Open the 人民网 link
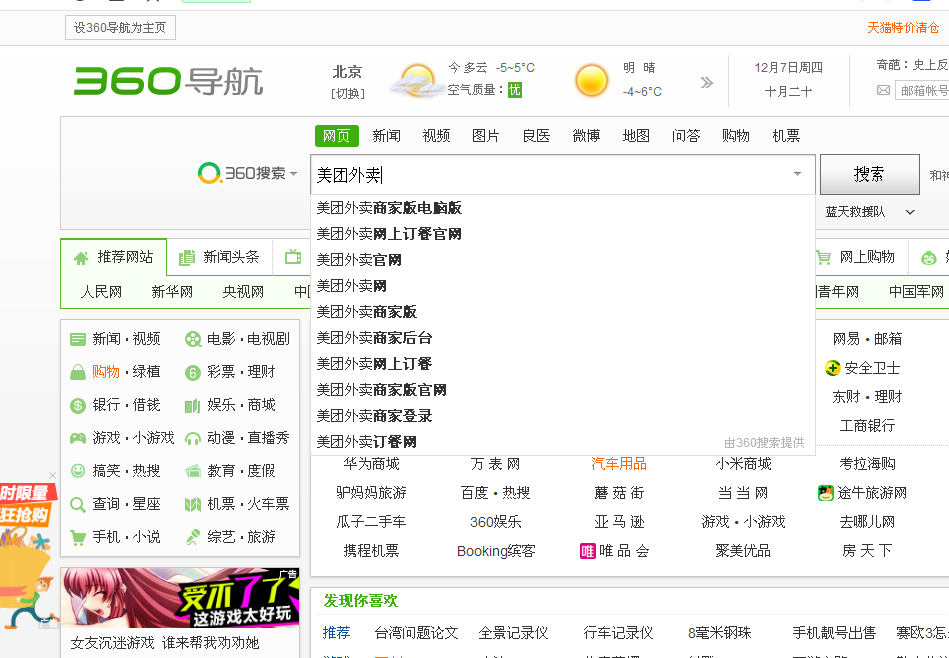The width and height of the screenshot is (949, 658). (x=102, y=292)
